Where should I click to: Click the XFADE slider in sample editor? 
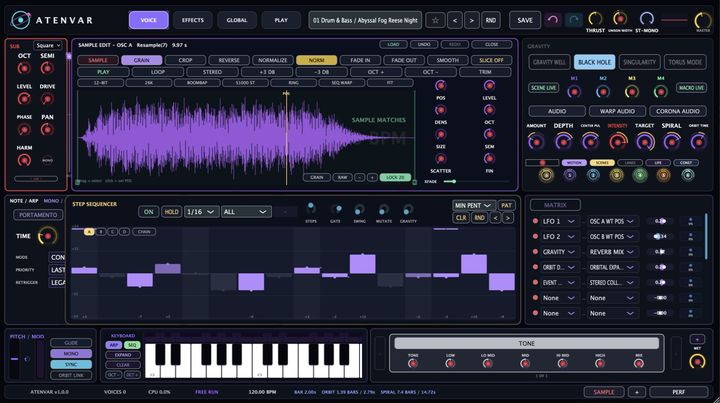(477, 182)
